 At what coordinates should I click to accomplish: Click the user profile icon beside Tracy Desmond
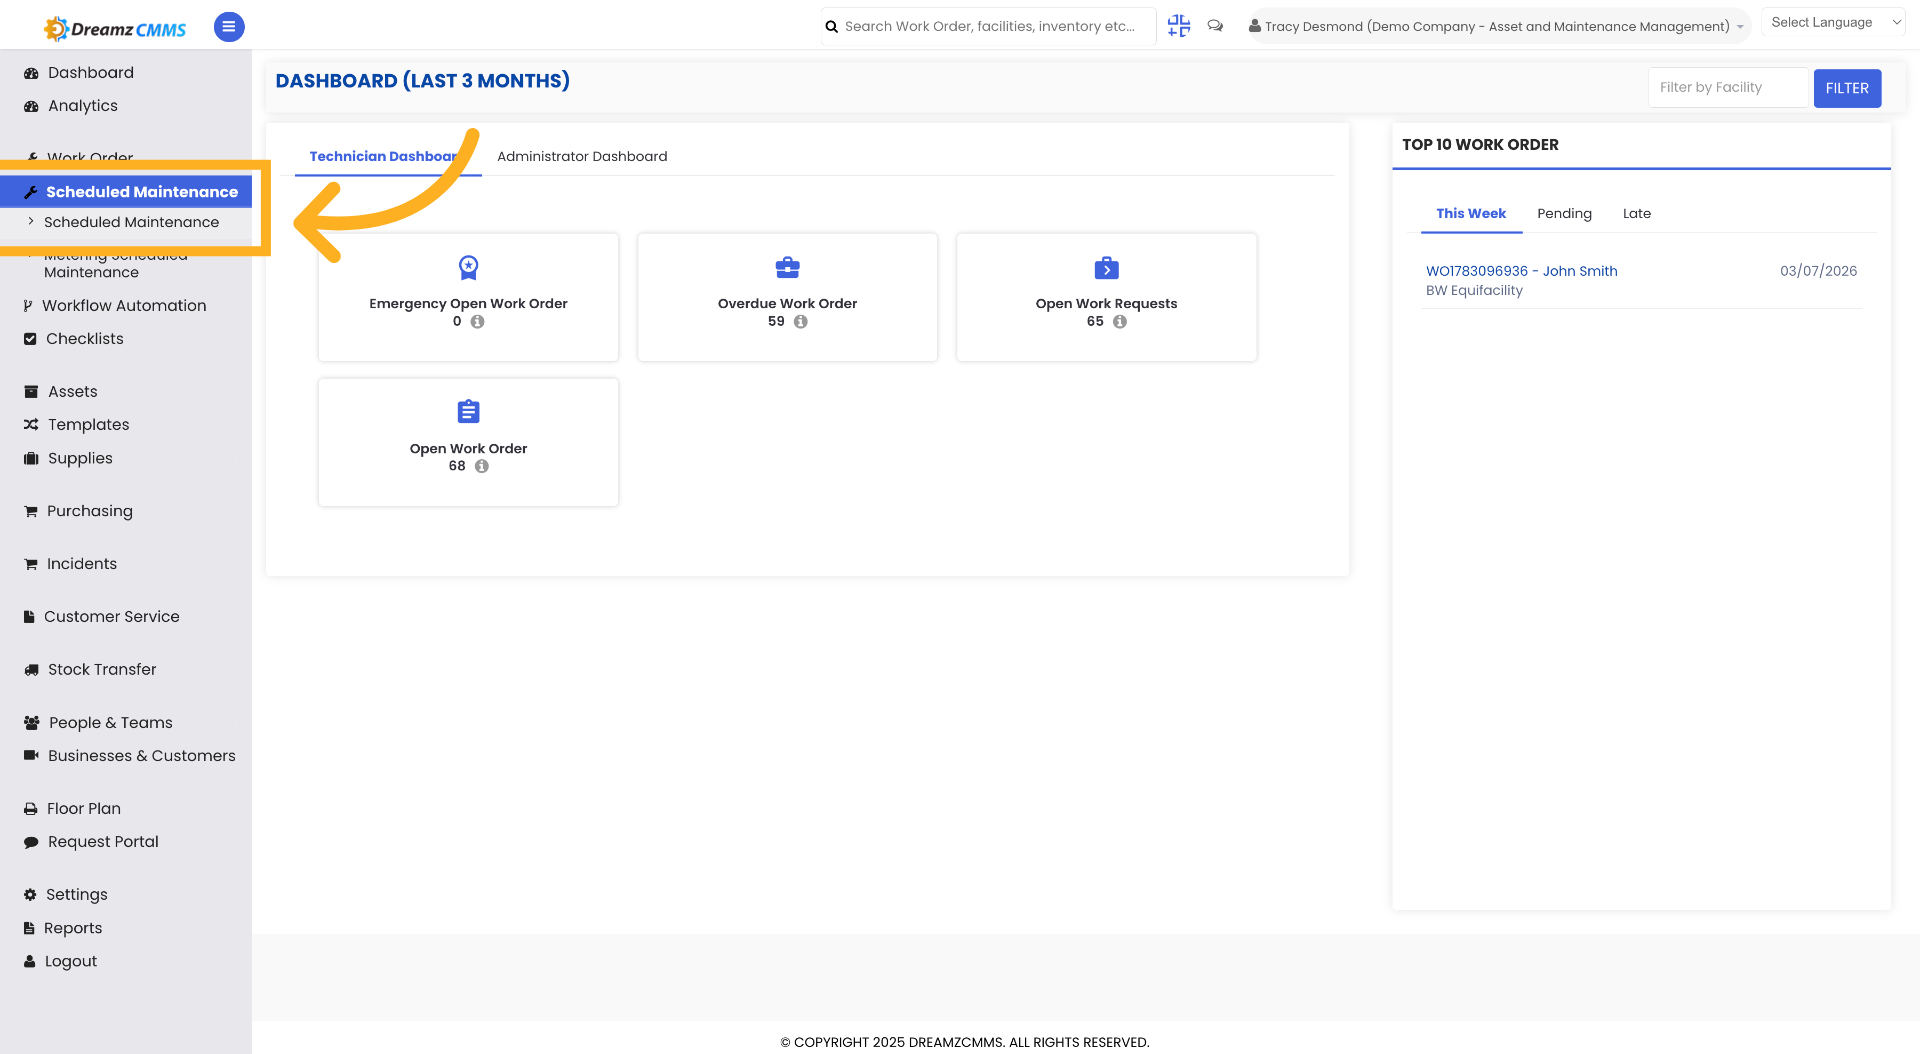[1254, 26]
